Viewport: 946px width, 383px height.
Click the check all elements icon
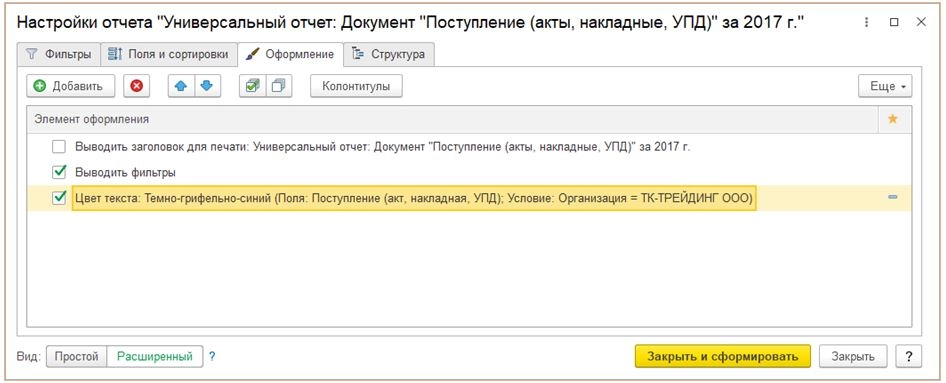point(252,86)
